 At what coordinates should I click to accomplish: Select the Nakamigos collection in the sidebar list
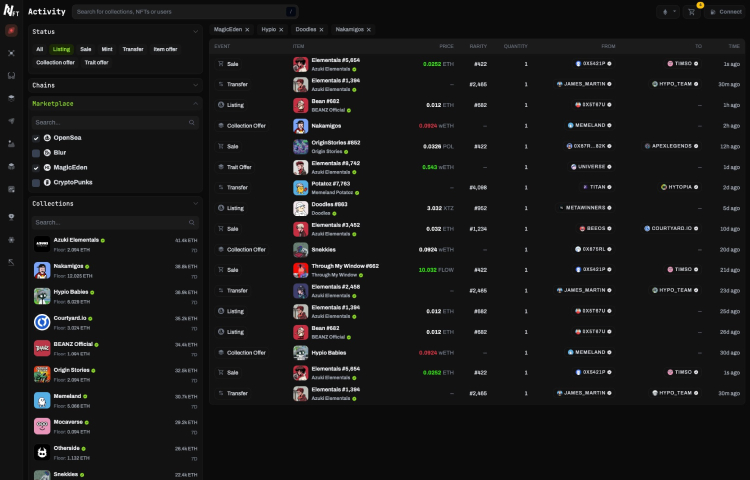(x=115, y=271)
